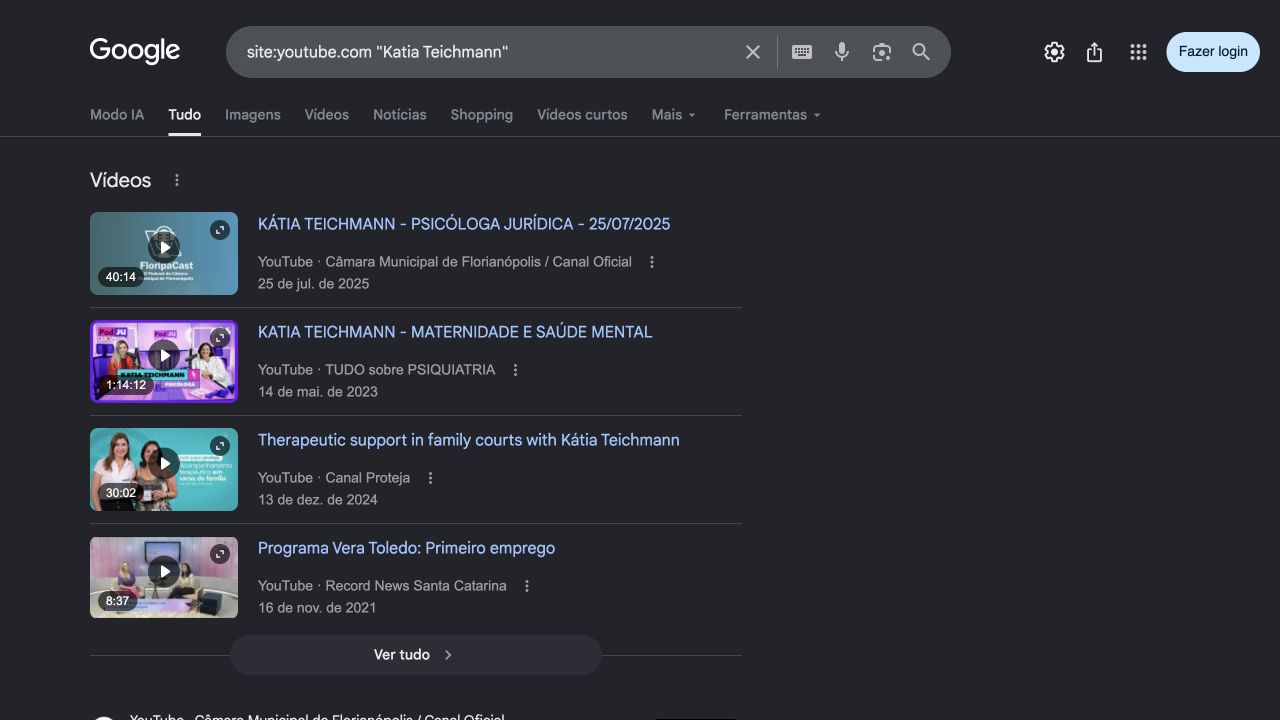
Task: Click the Vídeos section heading
Action: pos(121,180)
